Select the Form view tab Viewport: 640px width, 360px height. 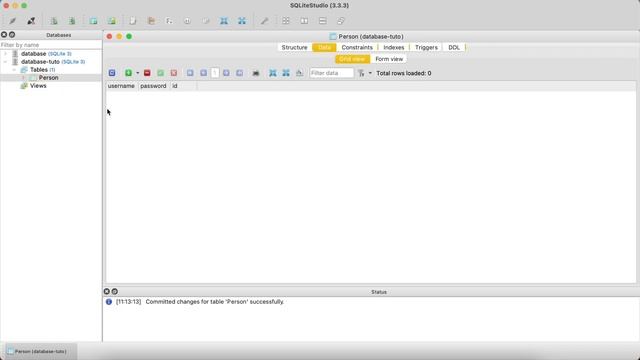(x=389, y=59)
